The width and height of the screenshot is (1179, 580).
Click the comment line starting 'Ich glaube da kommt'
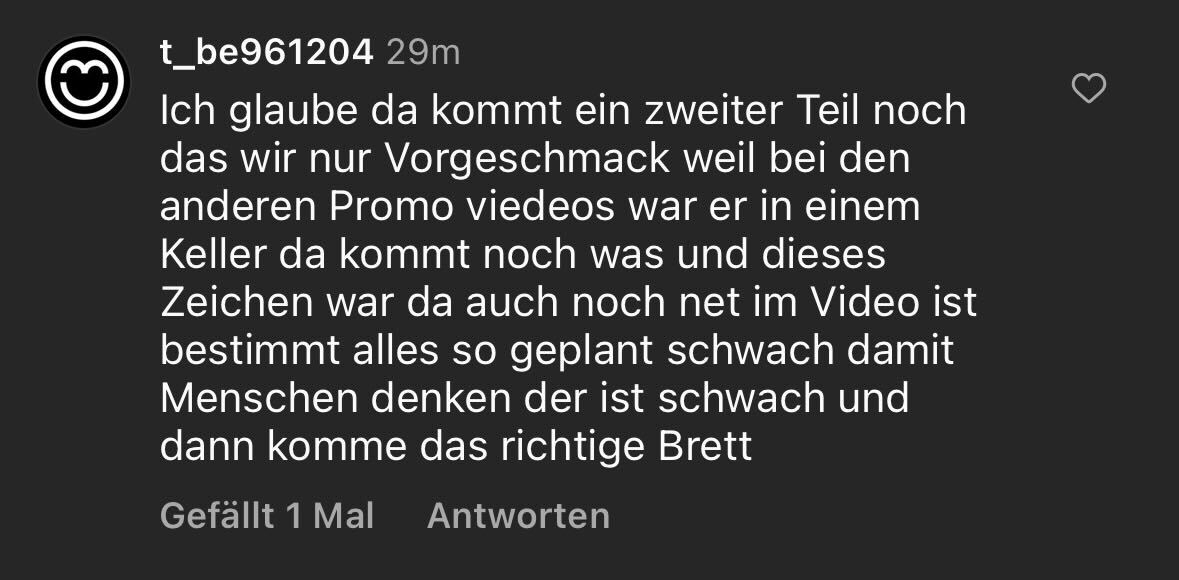(x=563, y=111)
